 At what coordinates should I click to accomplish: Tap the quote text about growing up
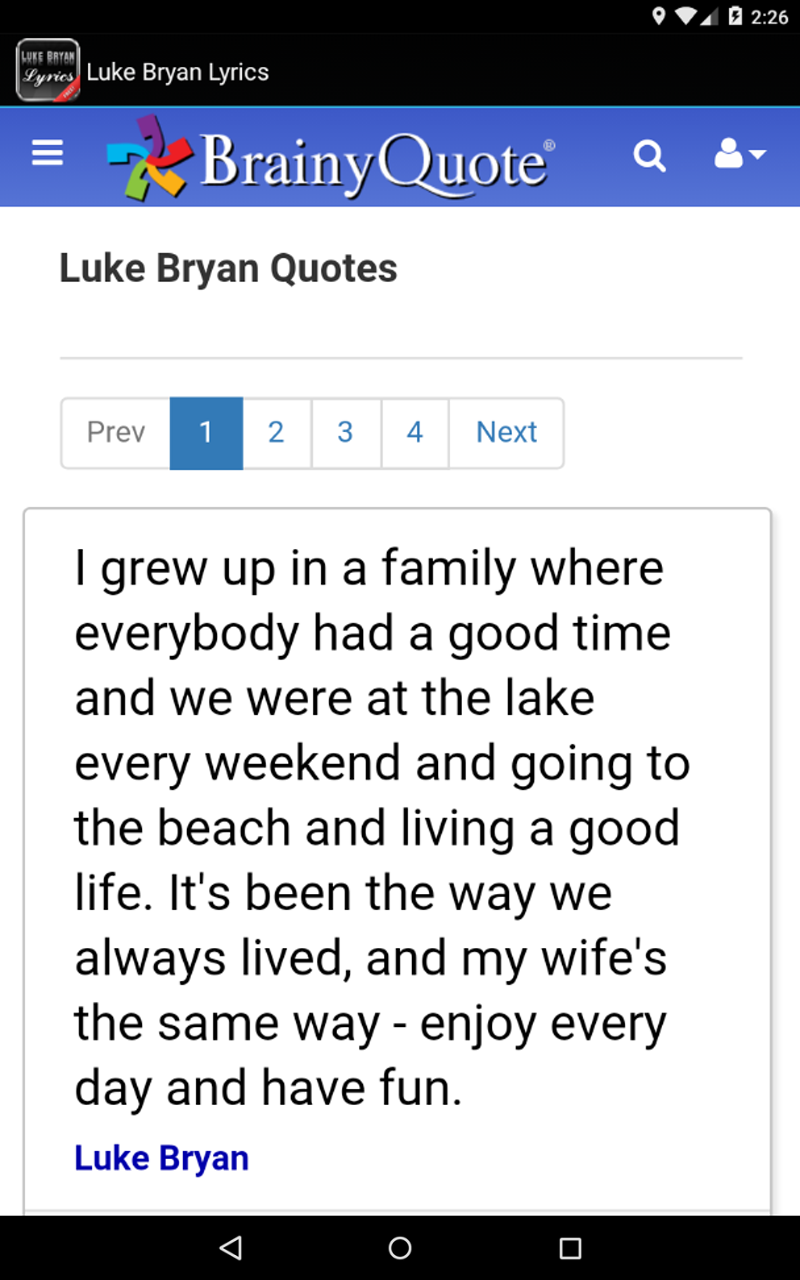pos(380,828)
